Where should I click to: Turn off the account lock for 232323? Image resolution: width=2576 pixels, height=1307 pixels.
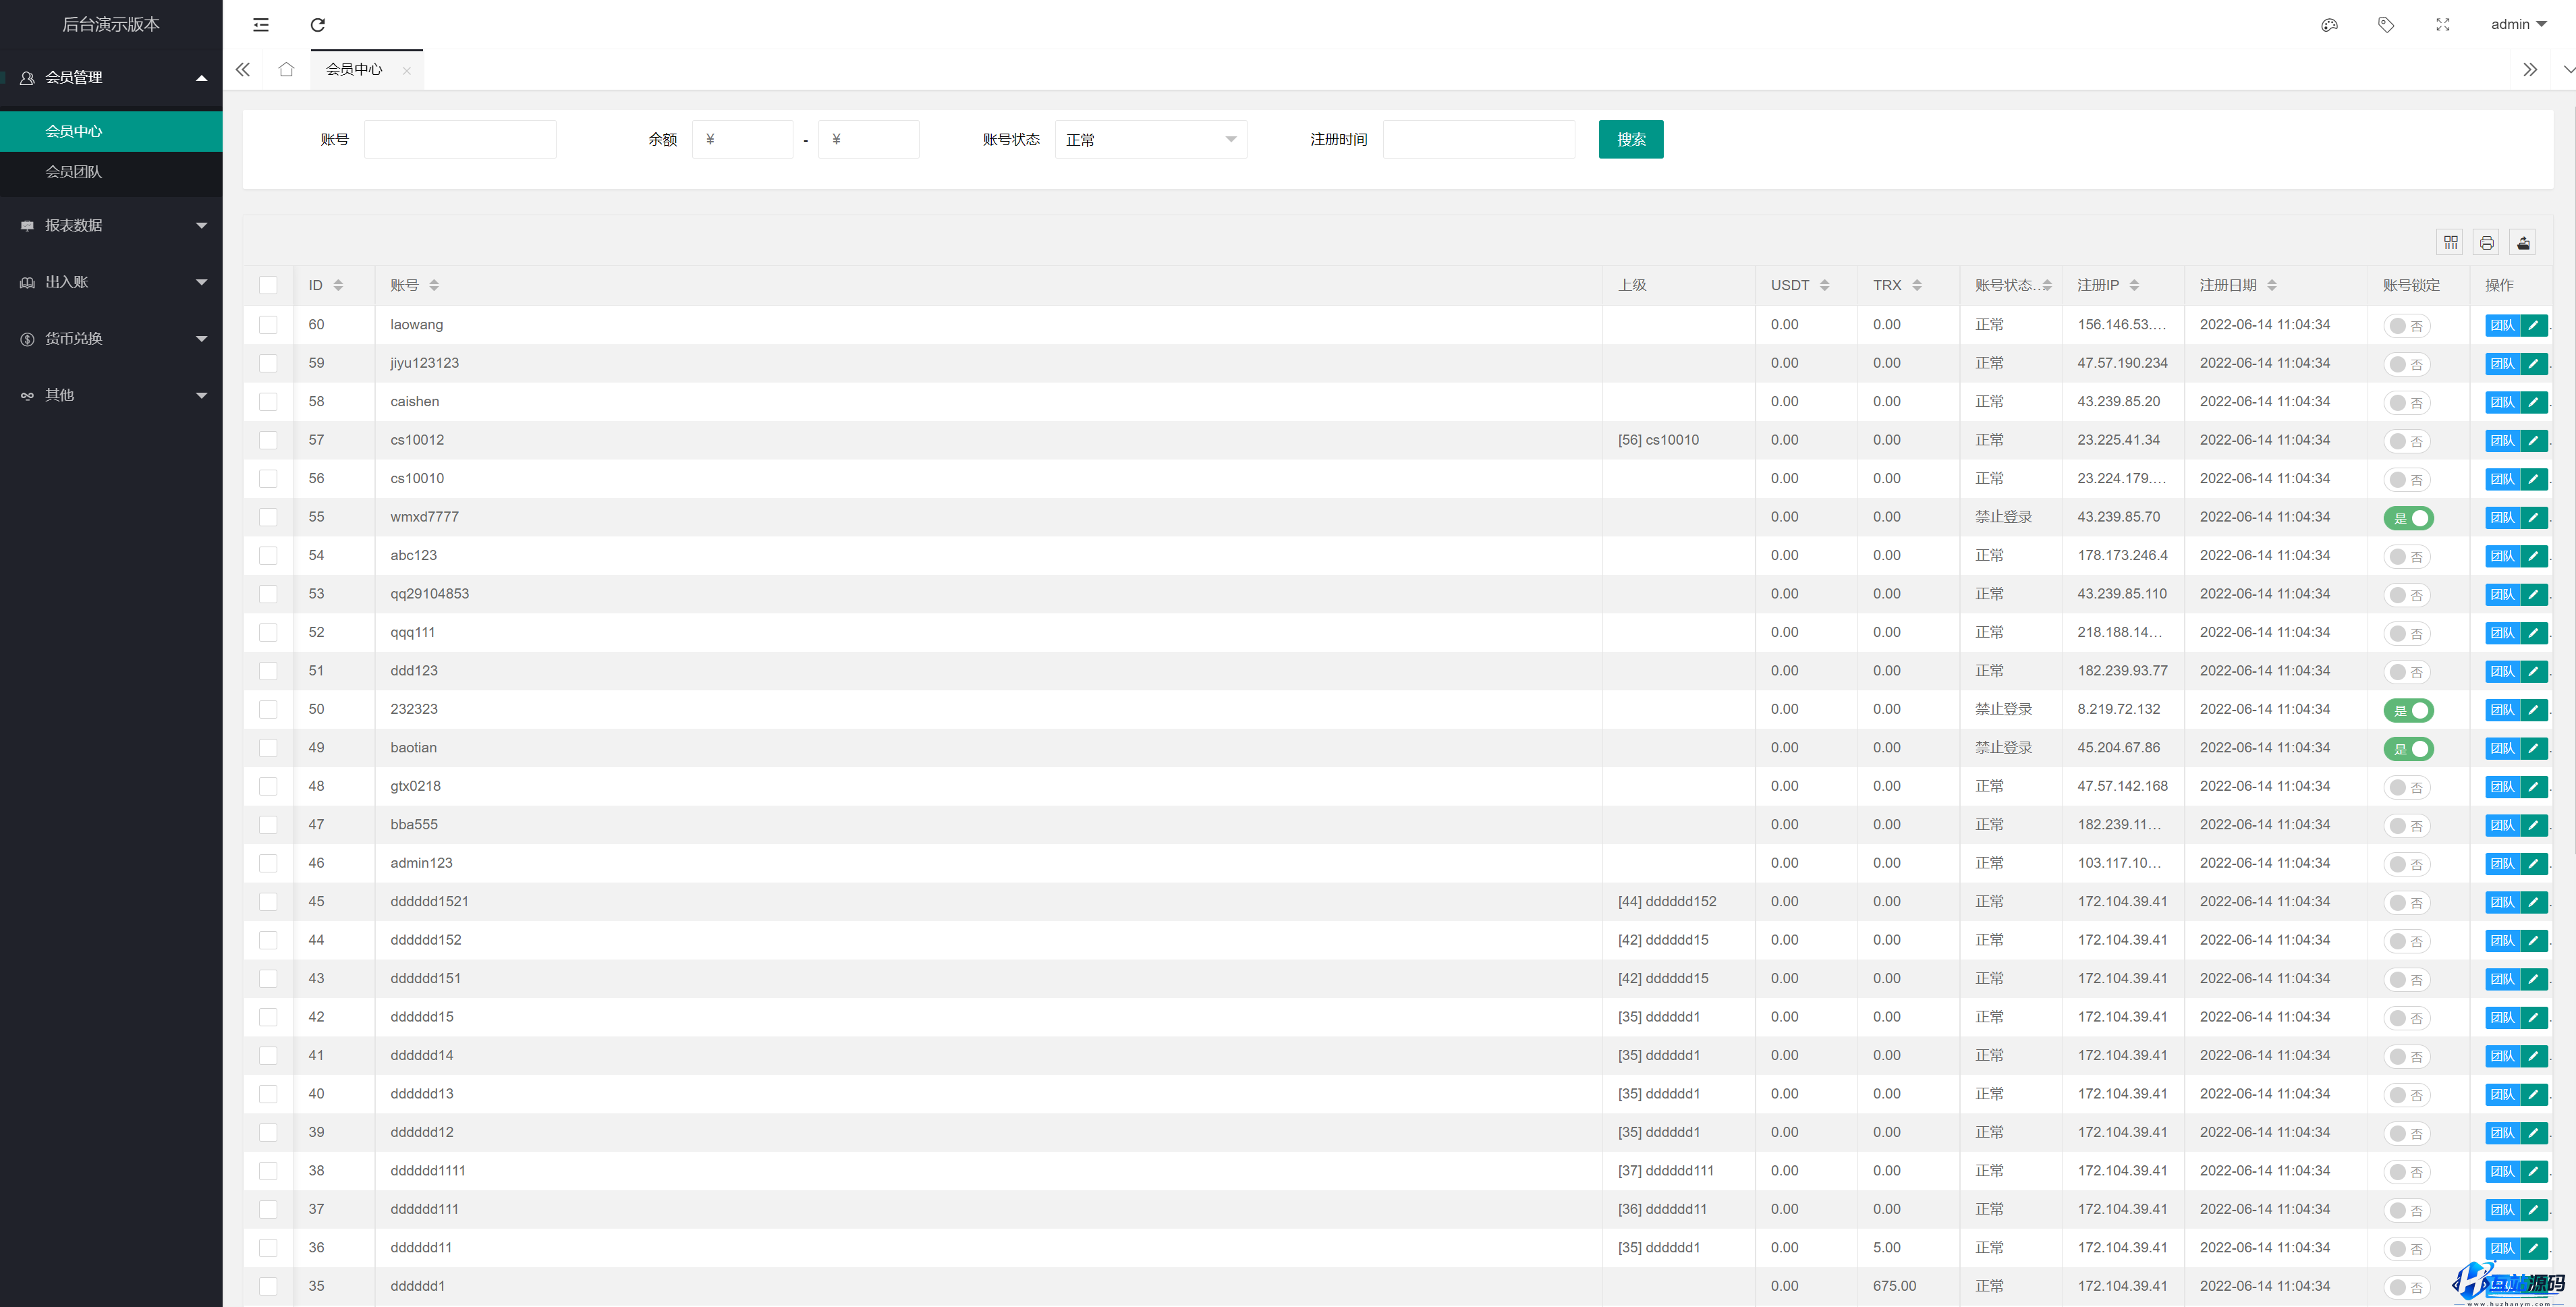coord(2409,710)
